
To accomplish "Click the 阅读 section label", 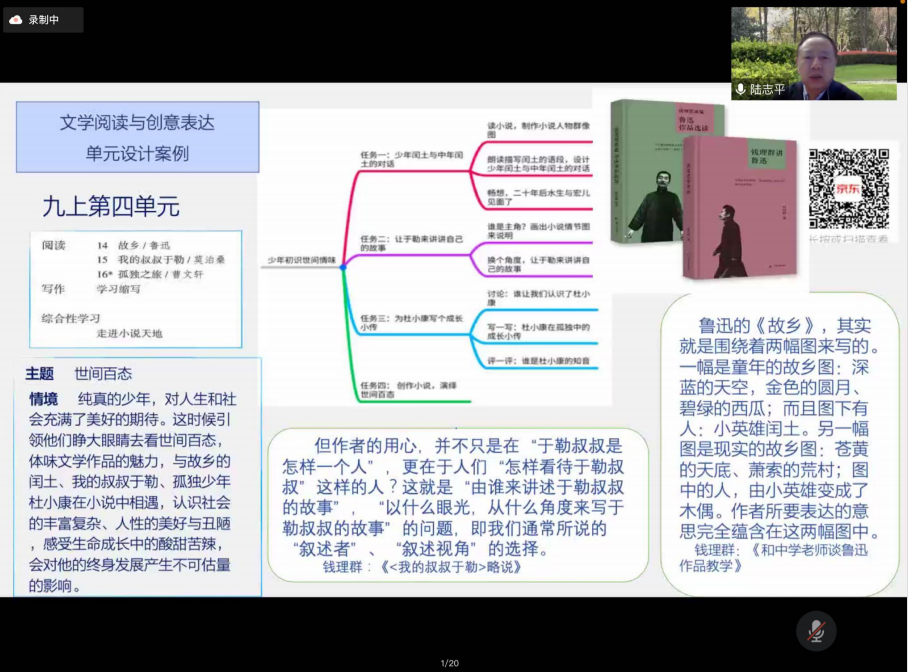I will click(x=54, y=245).
